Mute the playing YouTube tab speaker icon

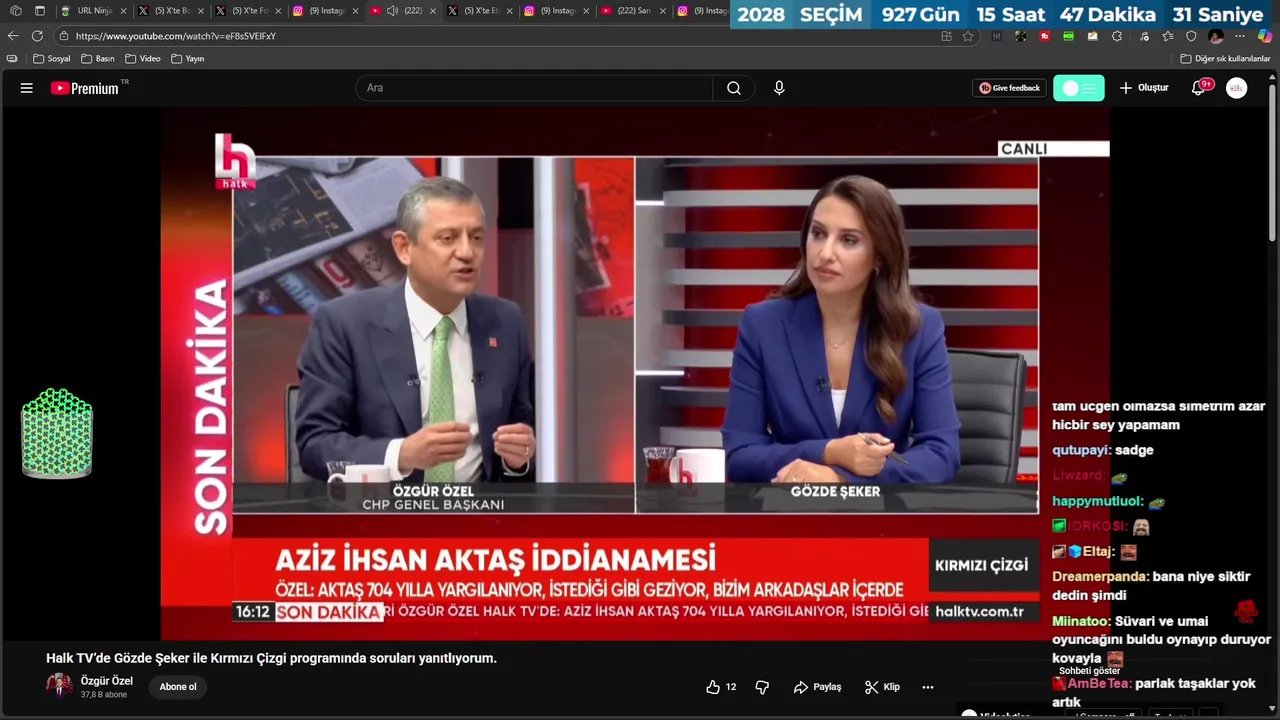point(392,11)
